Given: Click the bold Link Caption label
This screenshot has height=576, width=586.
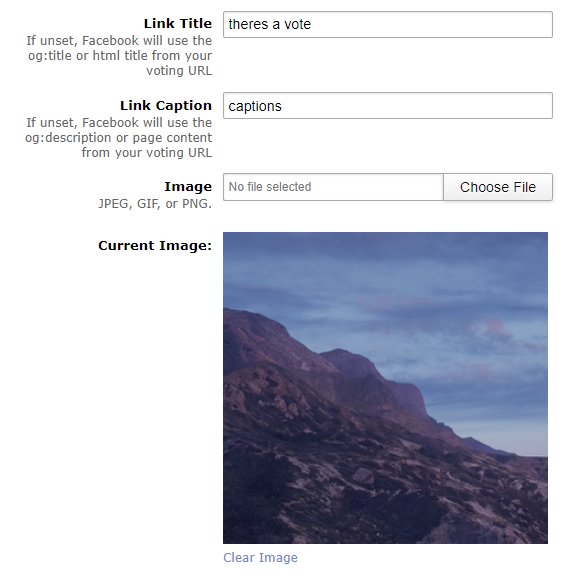Looking at the screenshot, I should [166, 105].
